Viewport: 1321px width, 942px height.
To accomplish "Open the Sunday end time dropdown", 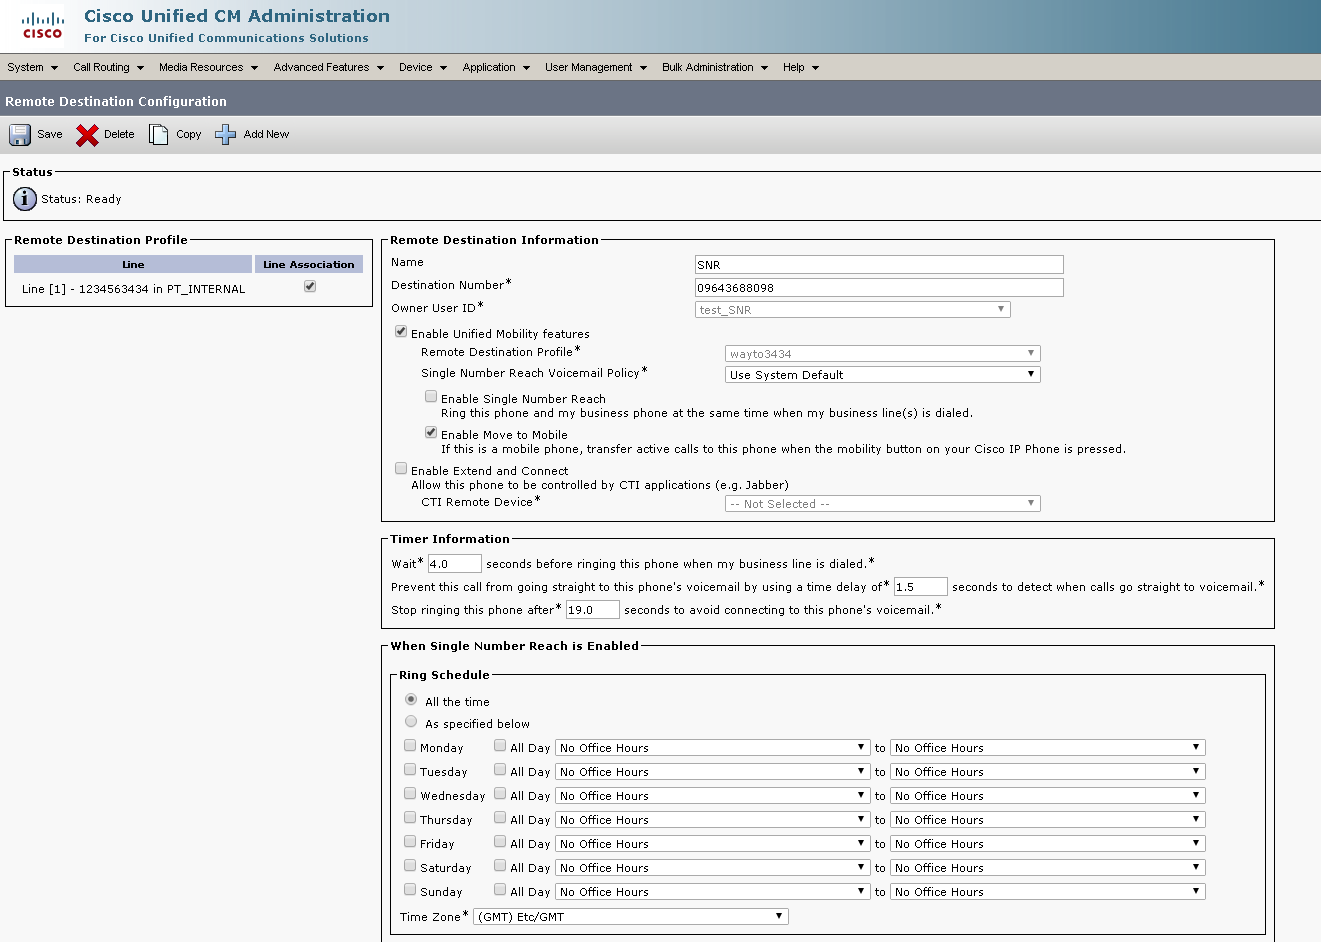I will [1048, 892].
